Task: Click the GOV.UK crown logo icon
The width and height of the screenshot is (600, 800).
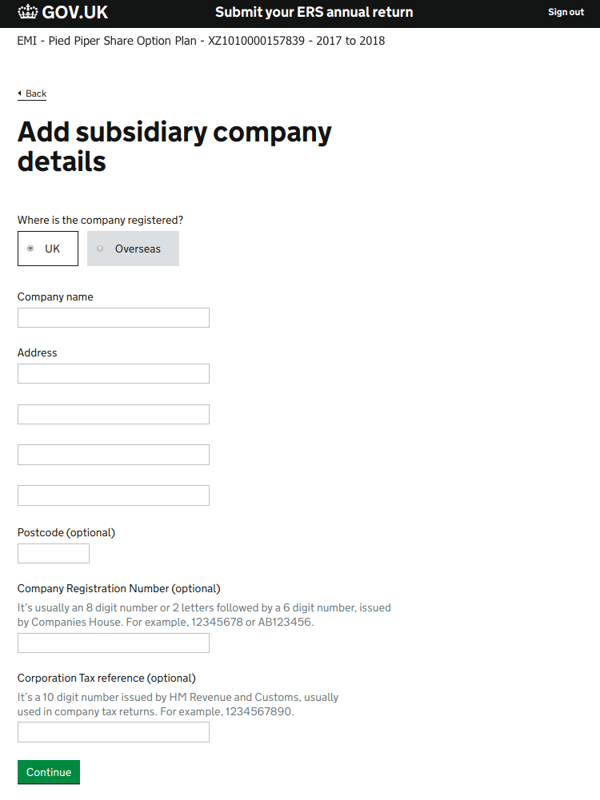Action: pos(28,12)
